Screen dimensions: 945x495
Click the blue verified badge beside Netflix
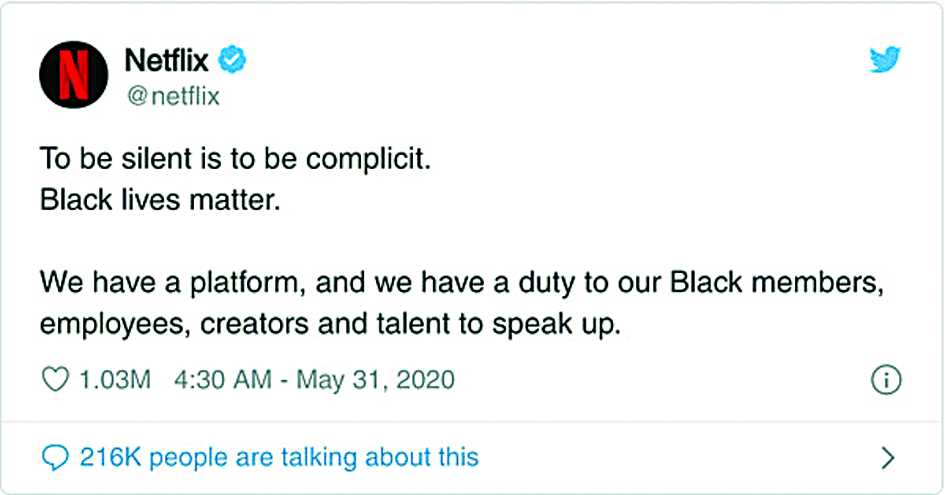click(x=232, y=60)
